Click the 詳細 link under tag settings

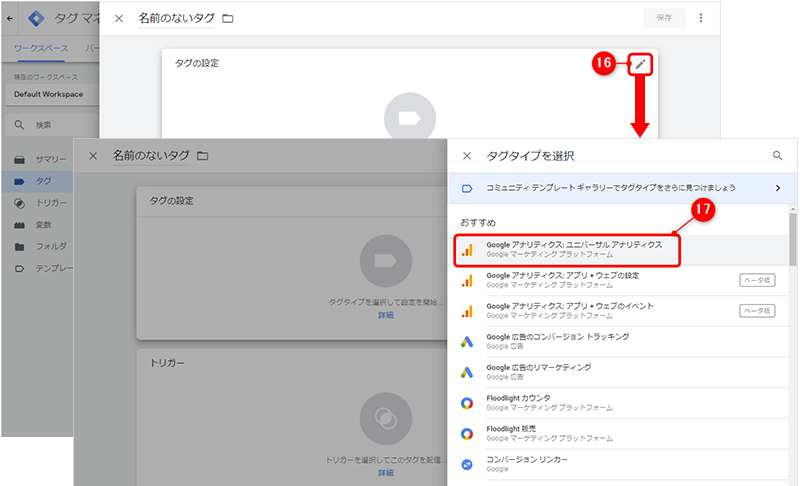click(386, 315)
